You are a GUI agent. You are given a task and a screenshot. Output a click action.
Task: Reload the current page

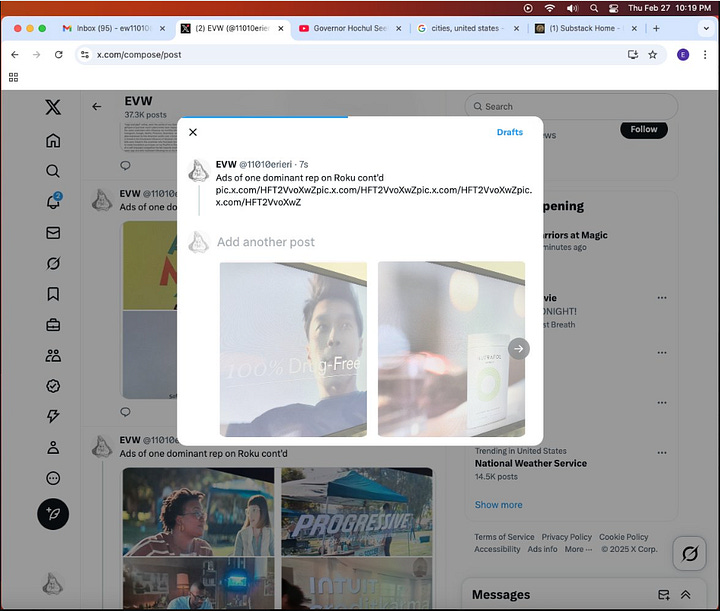[58, 55]
